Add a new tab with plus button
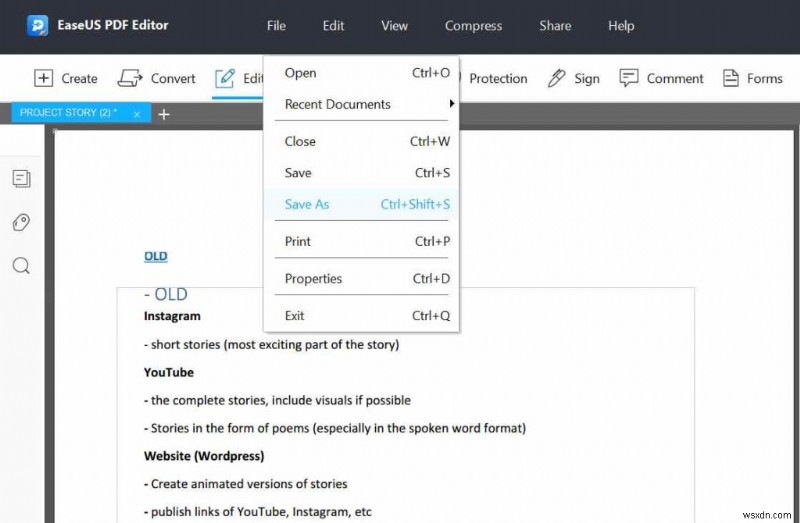800x523 pixels. pyautogui.click(x=164, y=114)
